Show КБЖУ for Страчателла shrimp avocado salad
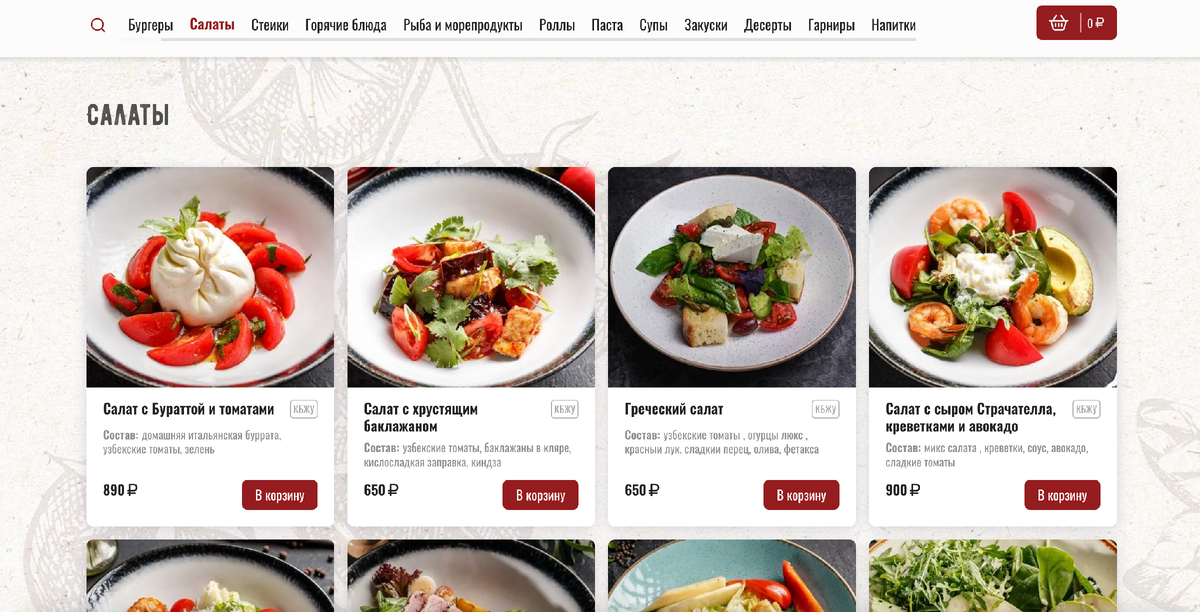 pos(1086,409)
